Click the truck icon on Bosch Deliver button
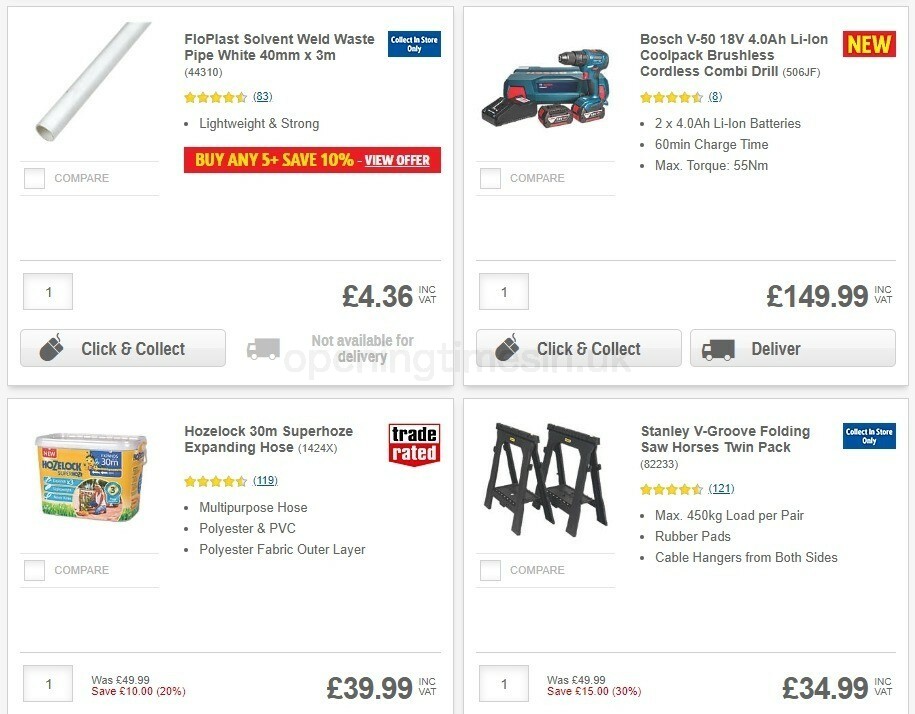Screen dimensions: 915x714 718,348
